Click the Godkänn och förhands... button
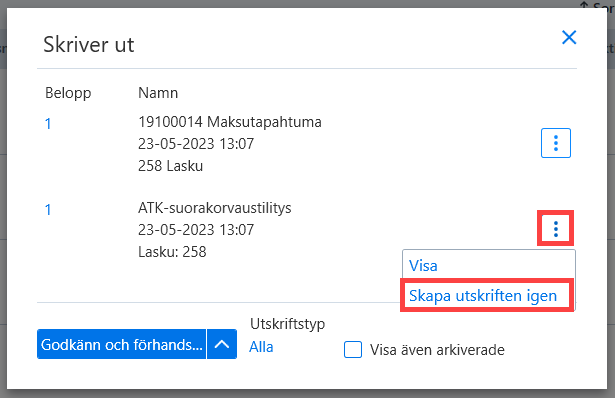Image resolution: width=615 pixels, height=398 pixels. click(122, 344)
